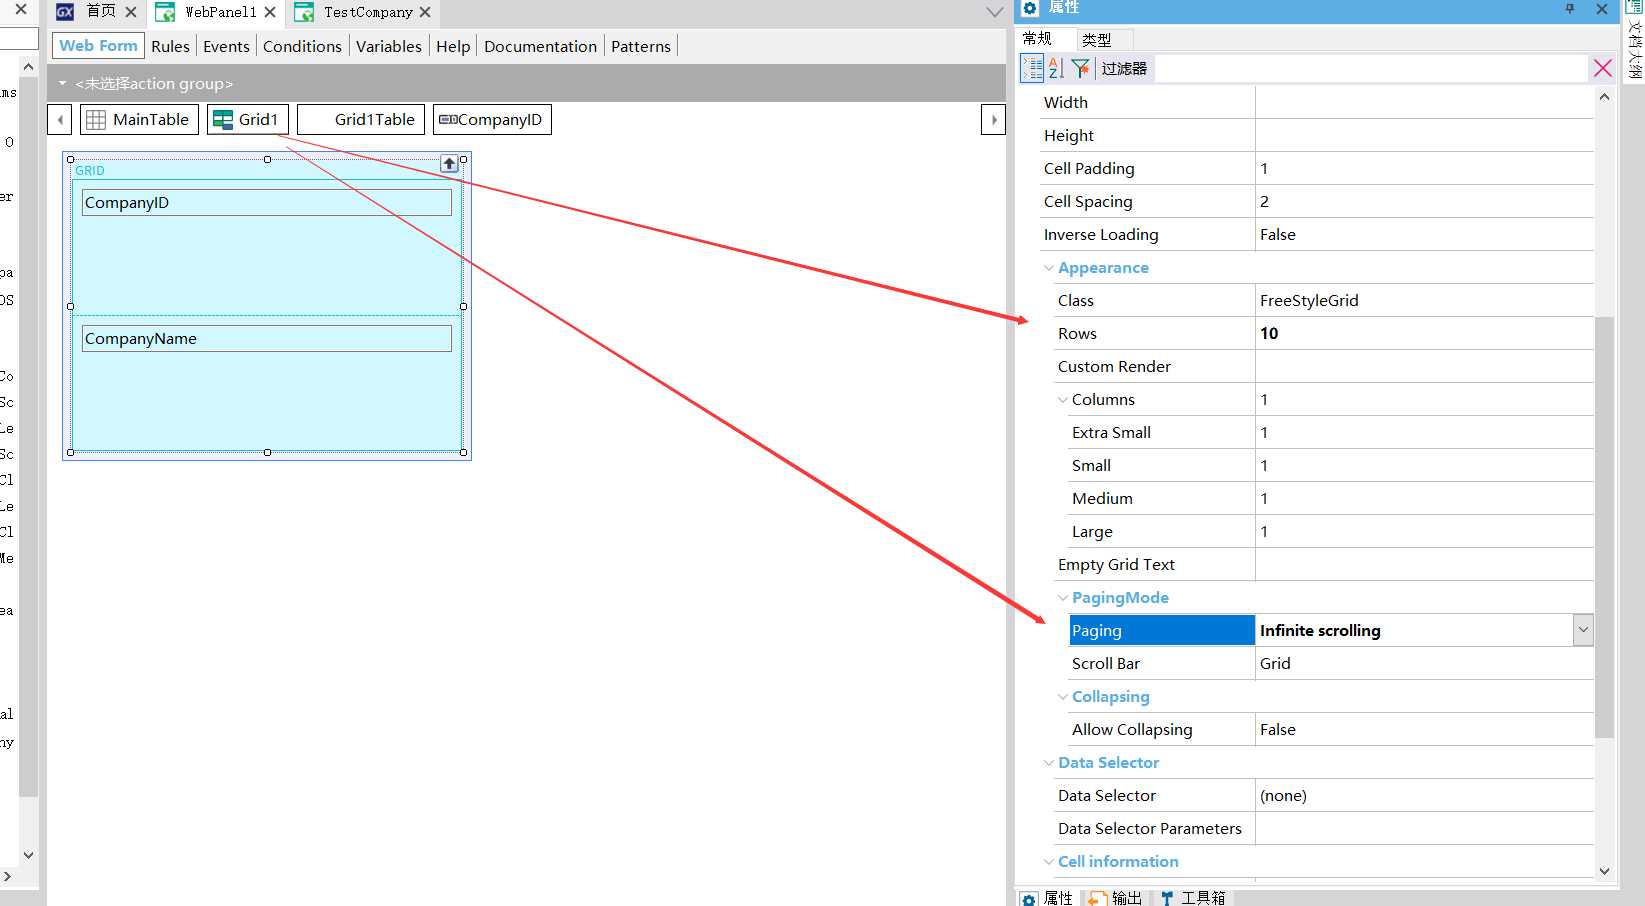Sort properties alphabetically with A-Z icon
1645x906 pixels.
tap(1056, 68)
